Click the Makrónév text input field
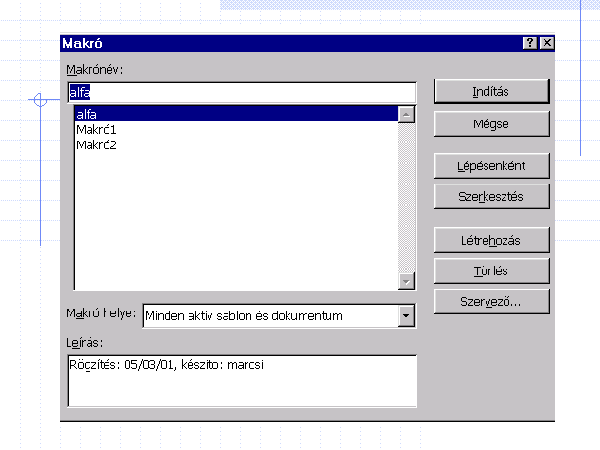Image resolution: width=600 pixels, height=450 pixels. 240,92
